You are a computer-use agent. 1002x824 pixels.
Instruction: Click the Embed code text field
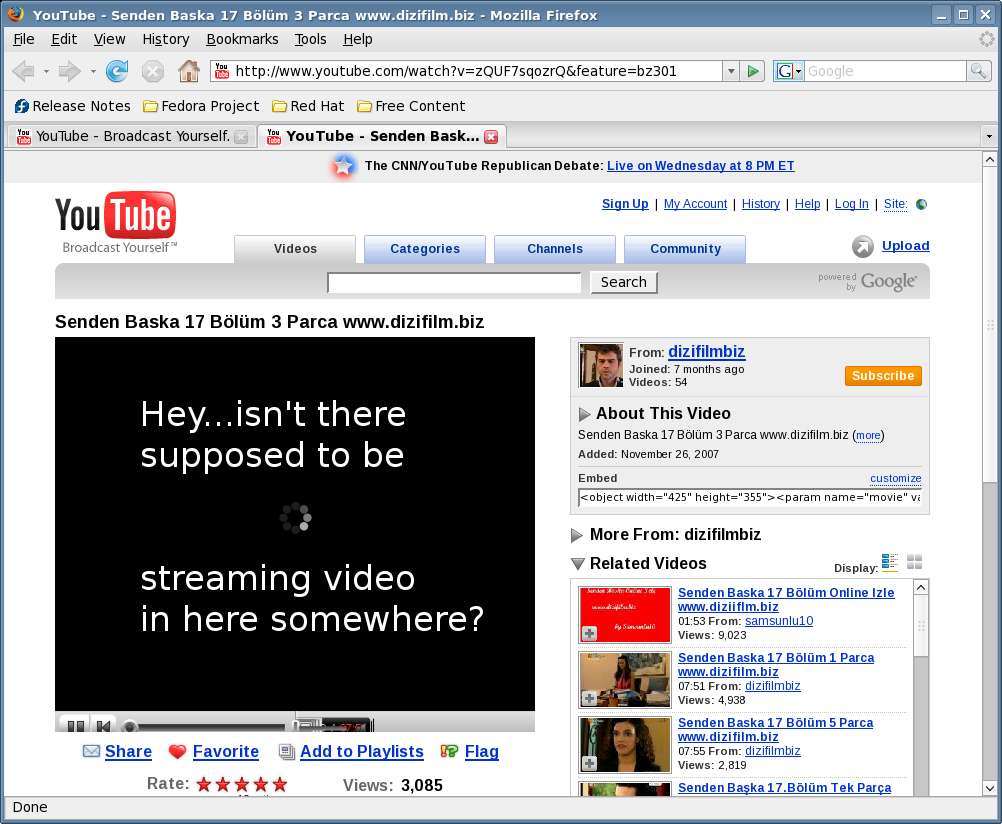click(750, 497)
